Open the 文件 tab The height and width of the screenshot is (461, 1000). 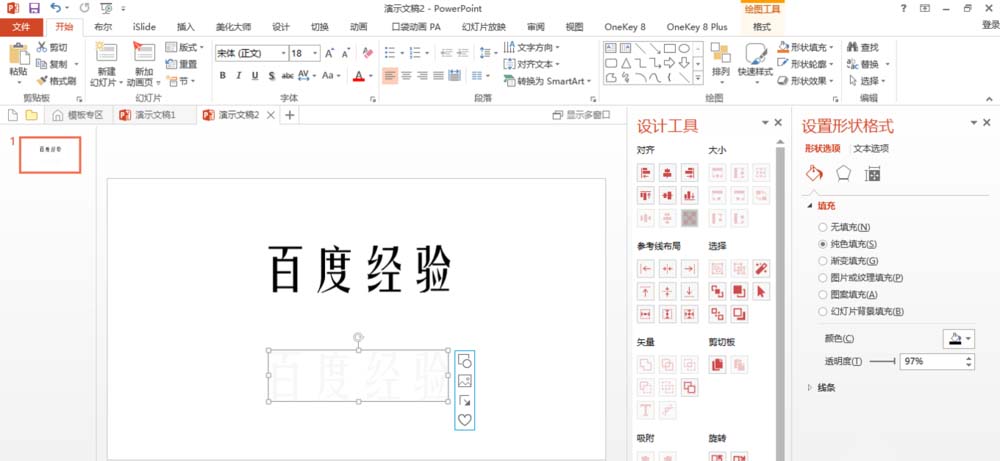pos(22,27)
